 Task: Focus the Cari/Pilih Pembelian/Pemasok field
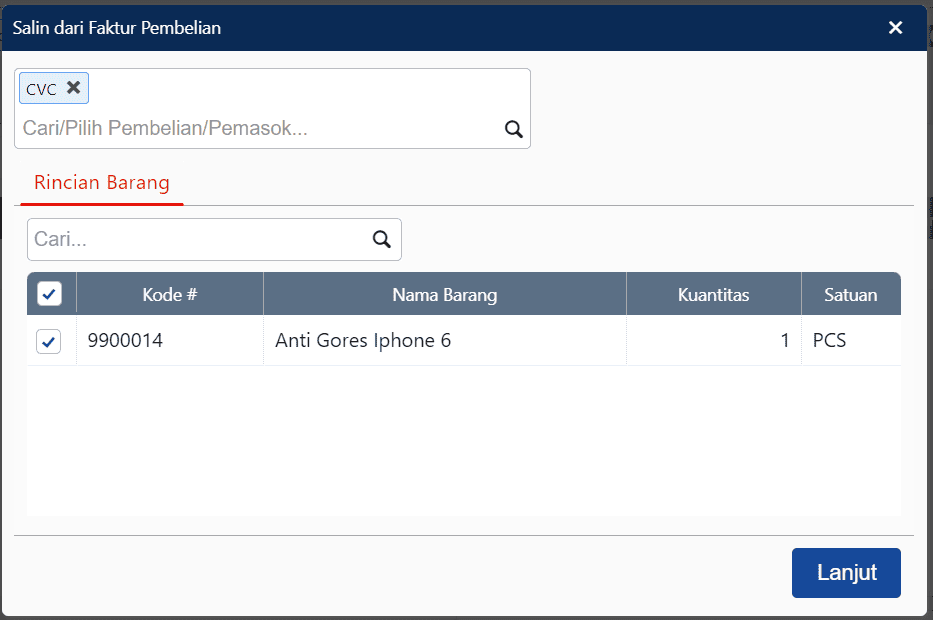tap(250, 129)
